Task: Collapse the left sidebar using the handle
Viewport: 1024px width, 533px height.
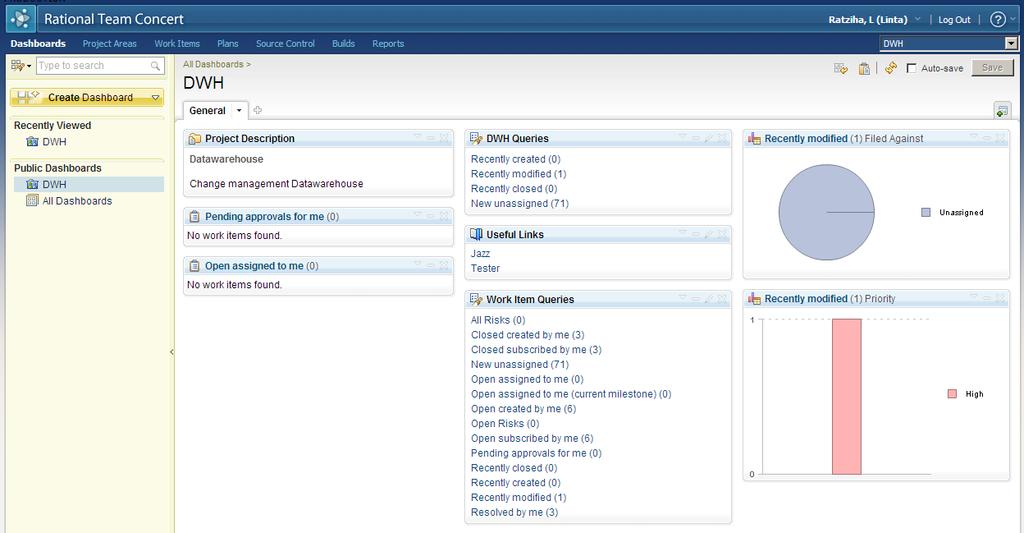Action: coord(172,351)
